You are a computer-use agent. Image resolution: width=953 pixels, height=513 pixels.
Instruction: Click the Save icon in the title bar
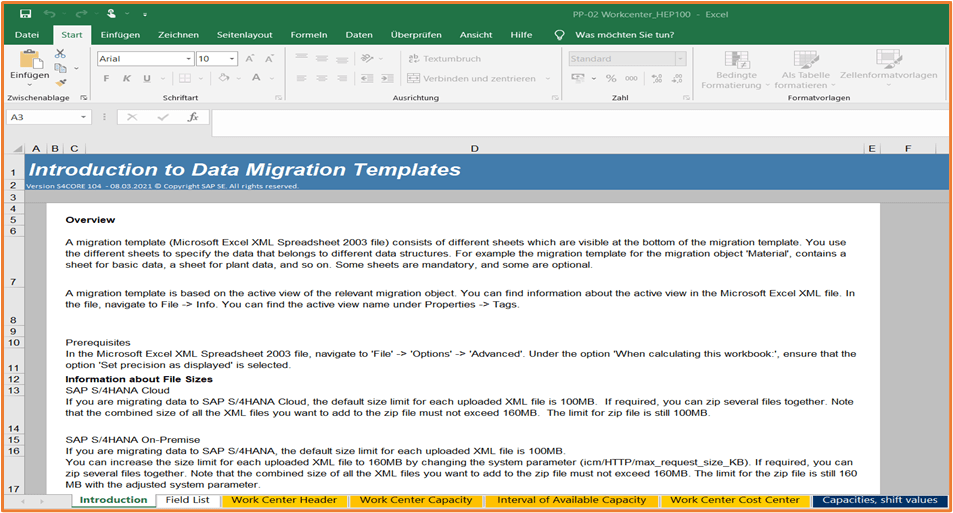[25, 14]
